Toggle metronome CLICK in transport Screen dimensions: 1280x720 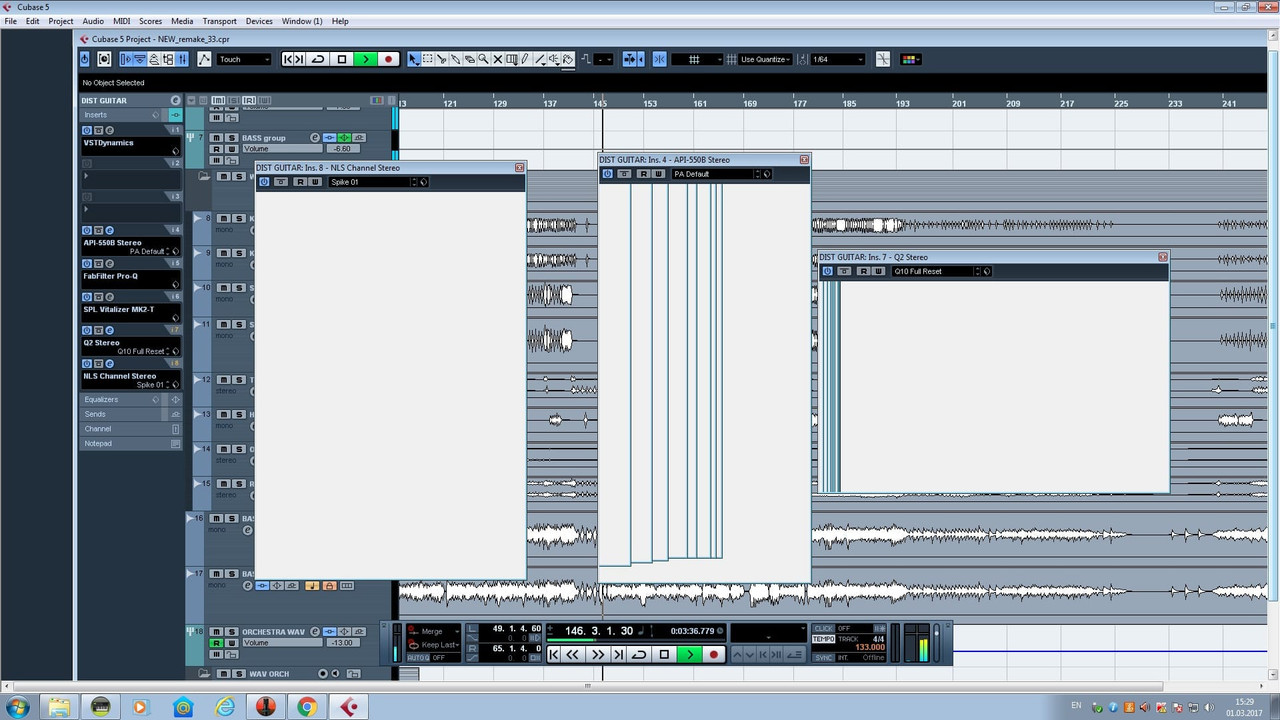[823, 628]
